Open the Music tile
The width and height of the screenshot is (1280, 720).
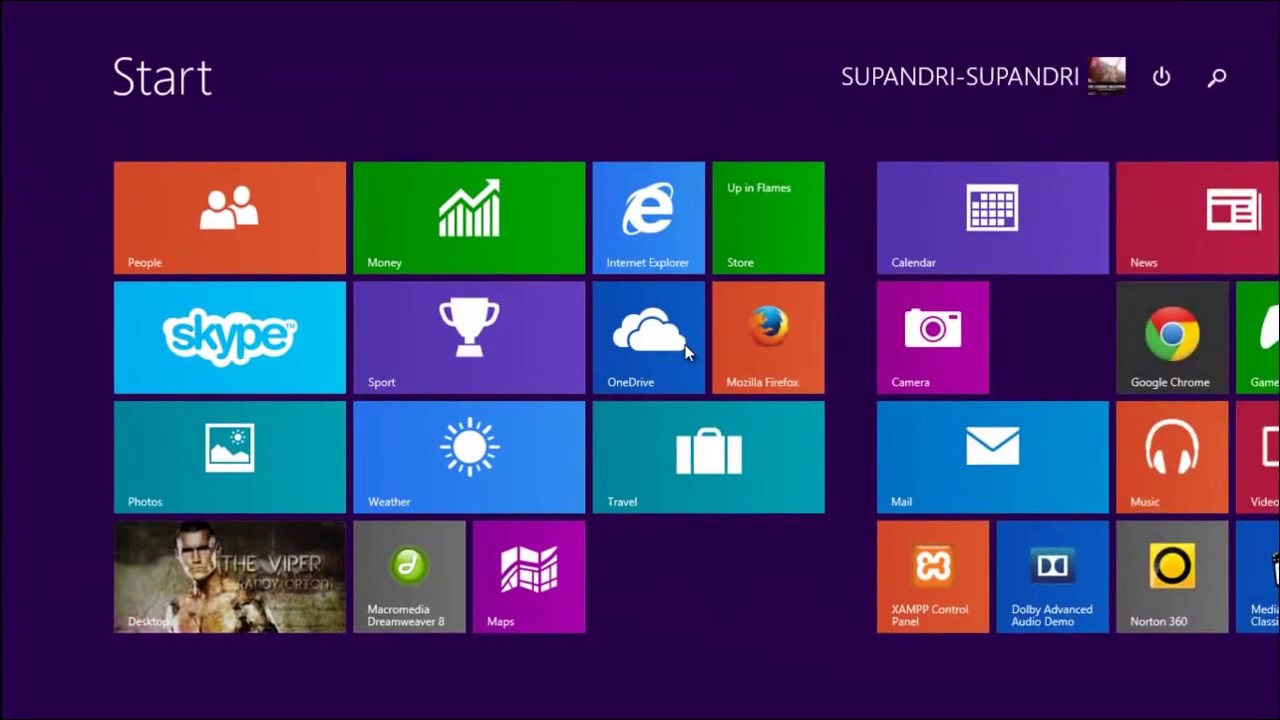[x=1172, y=457]
